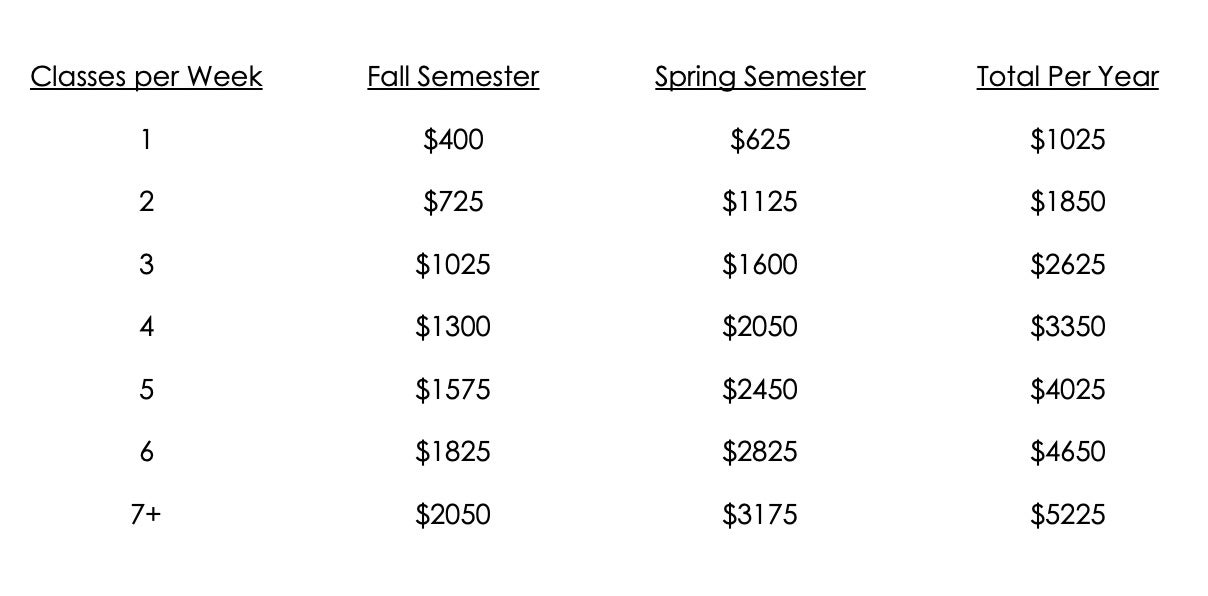Click the $1600 Spring Semester price
1208x596 pixels.
click(760, 265)
